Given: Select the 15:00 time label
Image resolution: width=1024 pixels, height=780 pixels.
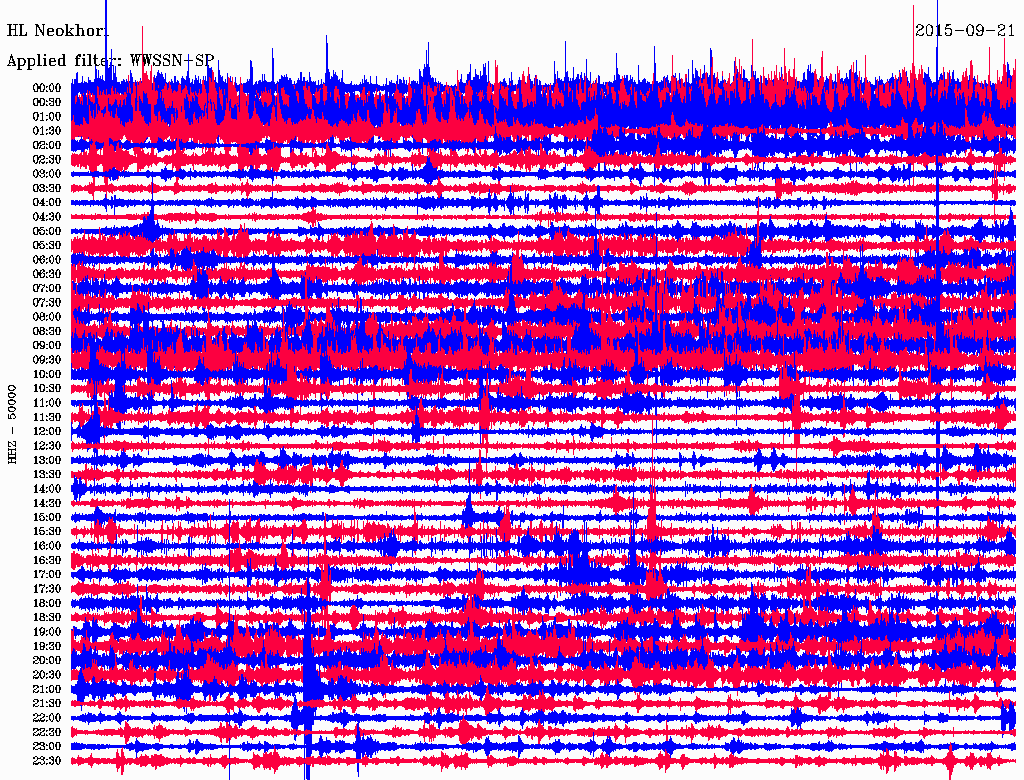Looking at the screenshot, I should coord(47,517).
